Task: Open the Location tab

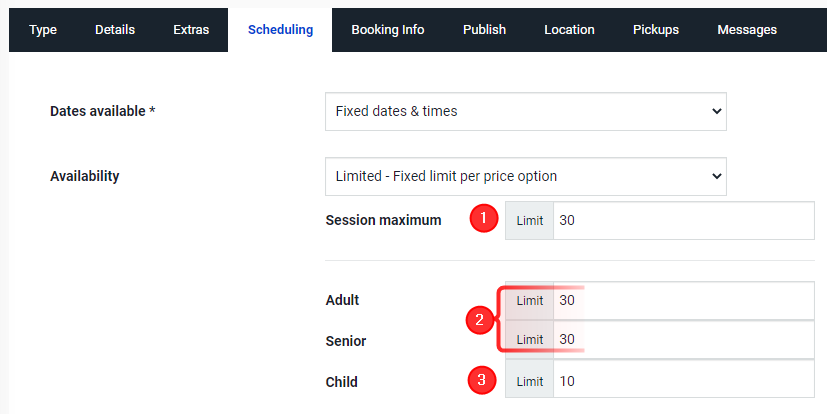Action: tap(569, 30)
